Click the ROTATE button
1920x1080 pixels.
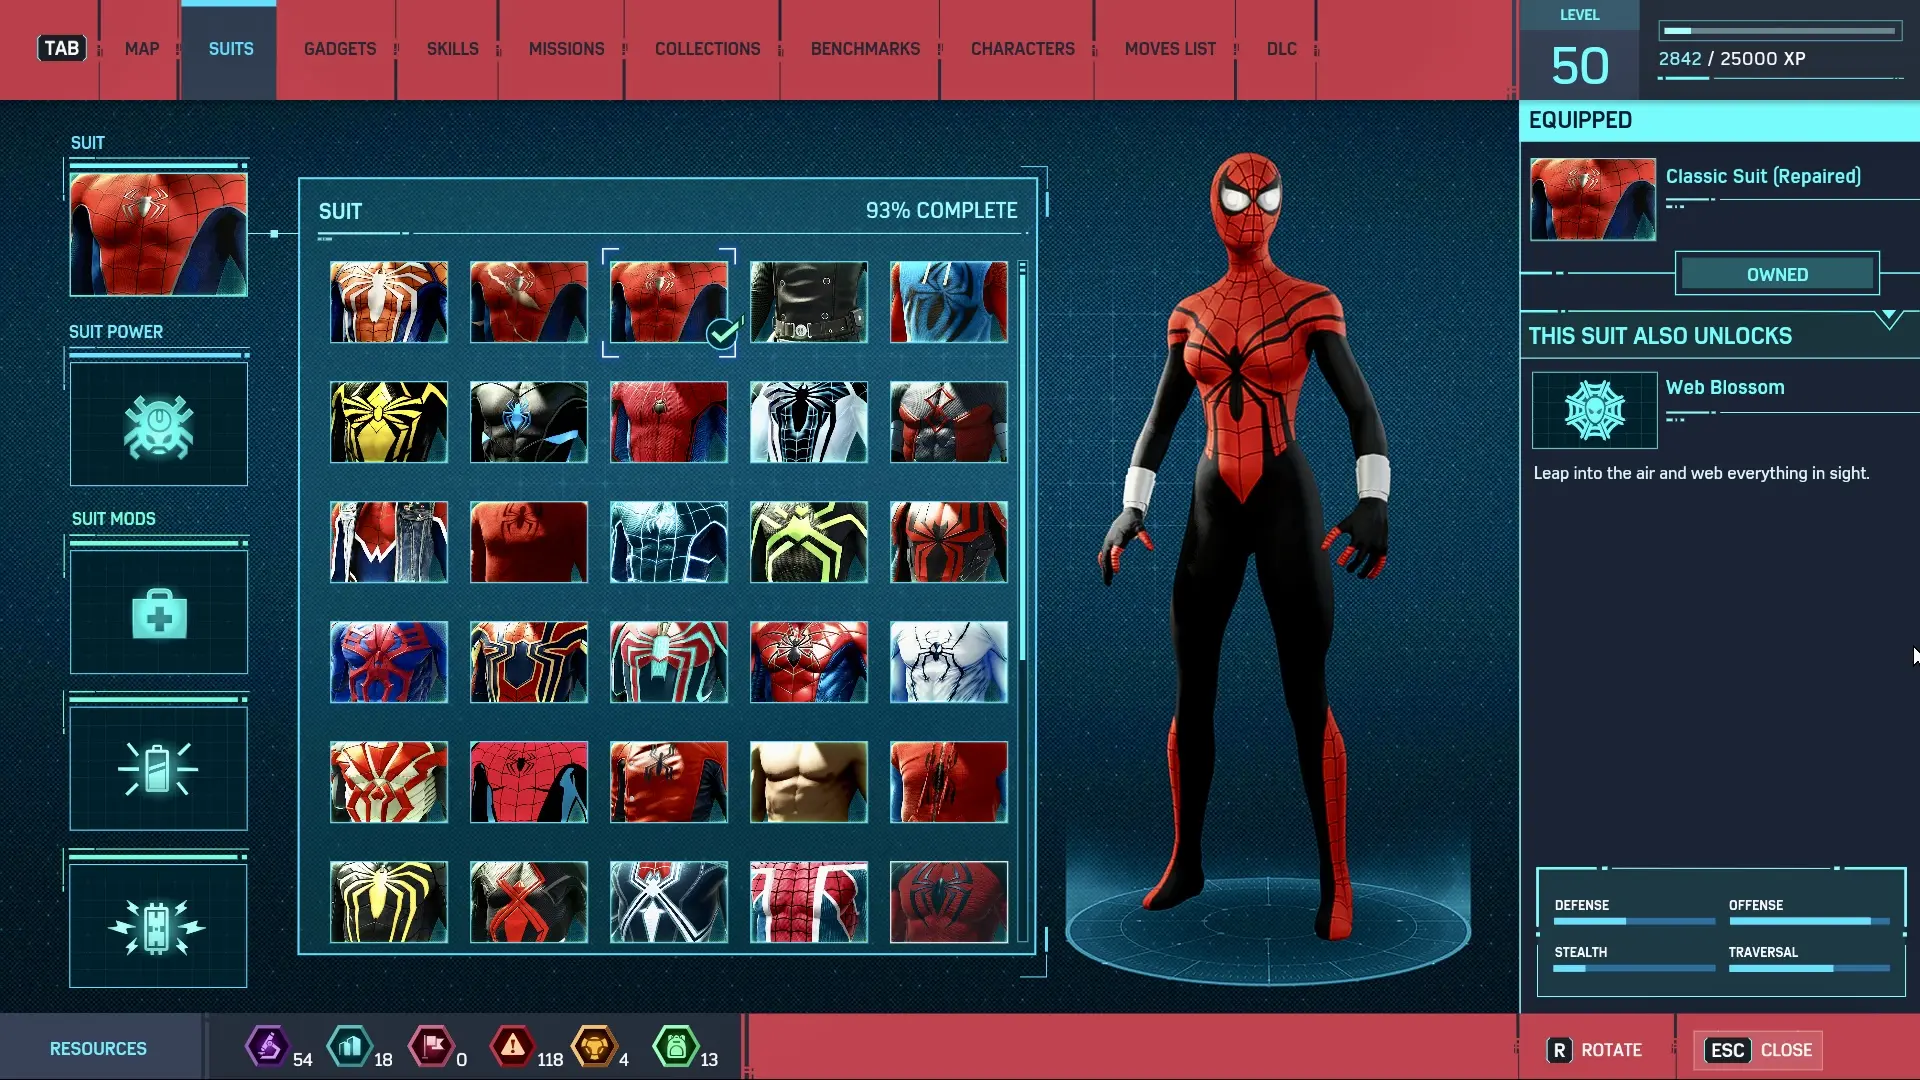click(x=1595, y=1050)
